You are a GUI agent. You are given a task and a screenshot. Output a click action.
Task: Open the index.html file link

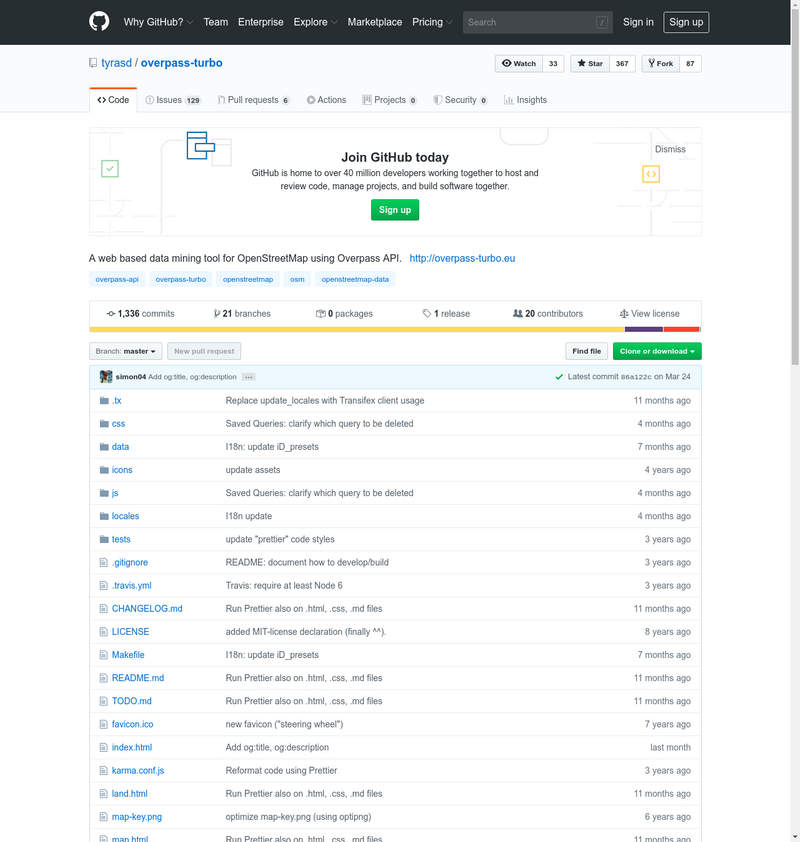(x=132, y=747)
